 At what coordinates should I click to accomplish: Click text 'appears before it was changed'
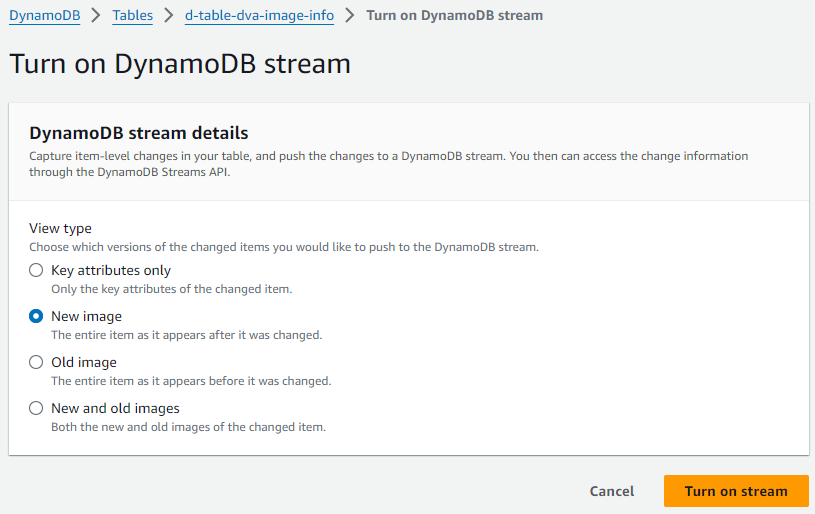240,381
